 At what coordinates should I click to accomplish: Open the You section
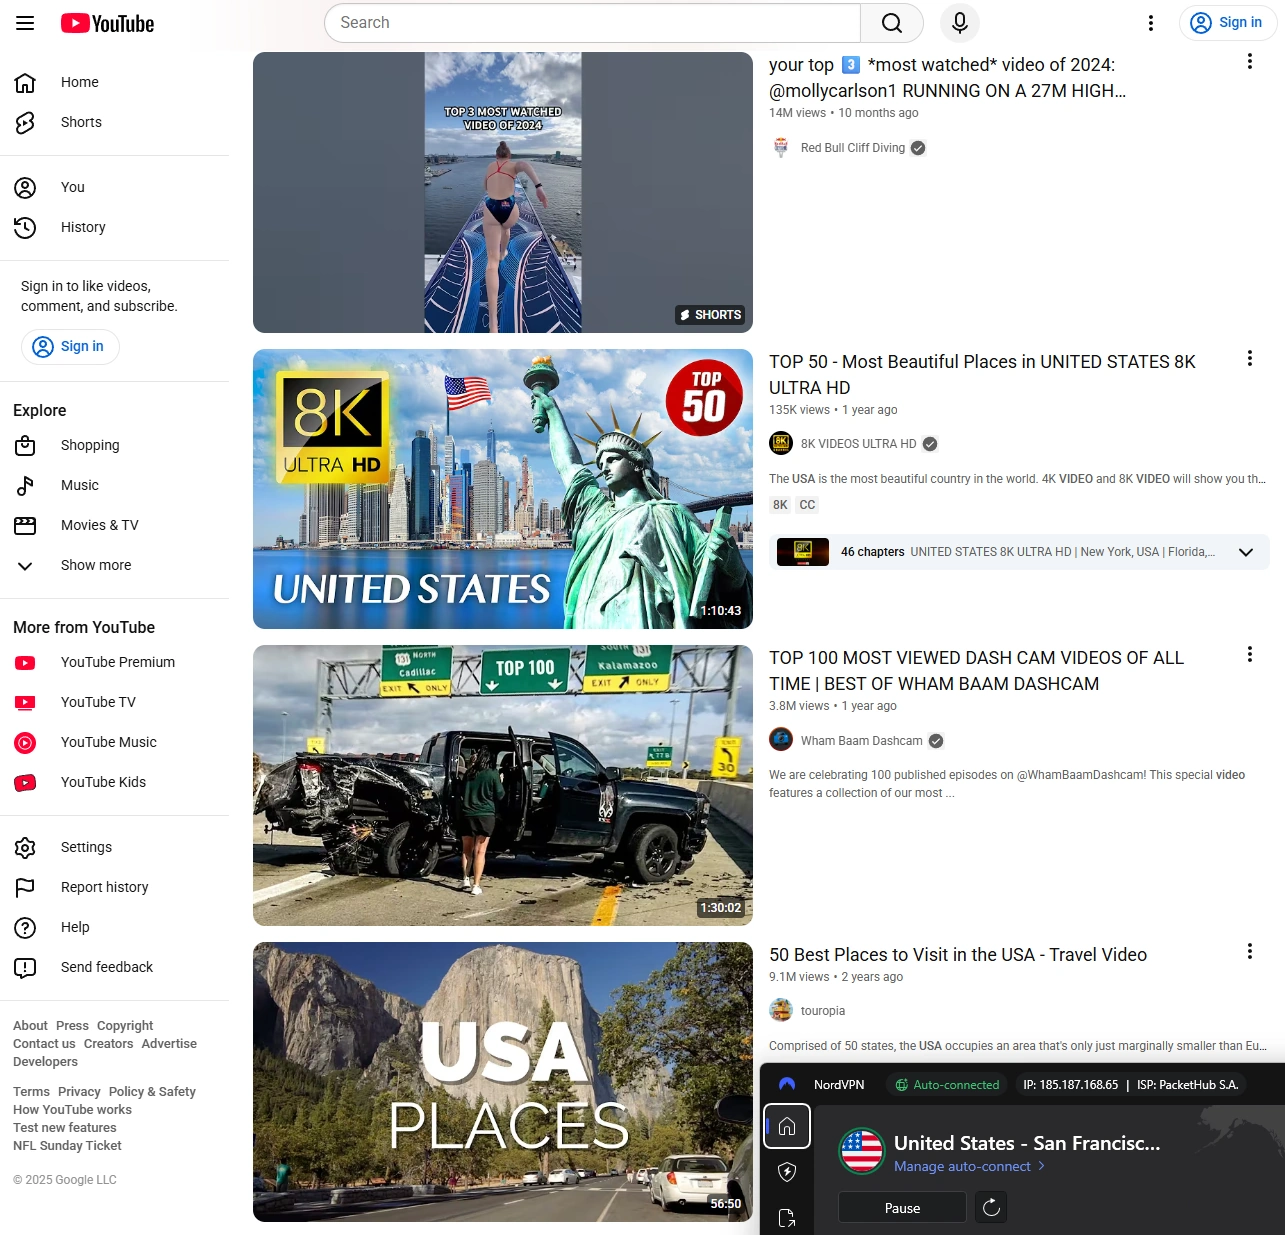click(114, 187)
